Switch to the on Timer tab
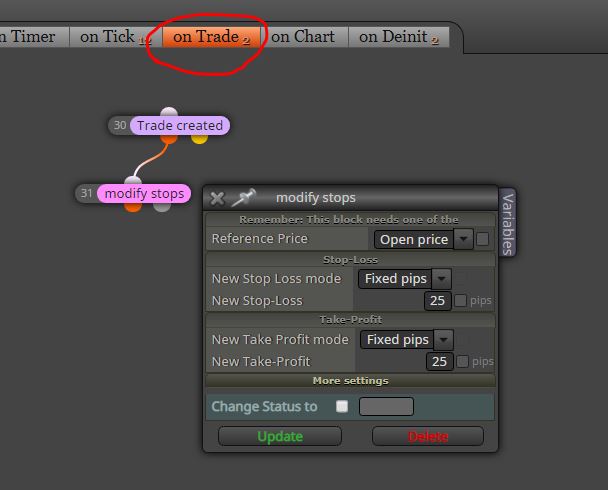This screenshot has width=608, height=490. 33,37
